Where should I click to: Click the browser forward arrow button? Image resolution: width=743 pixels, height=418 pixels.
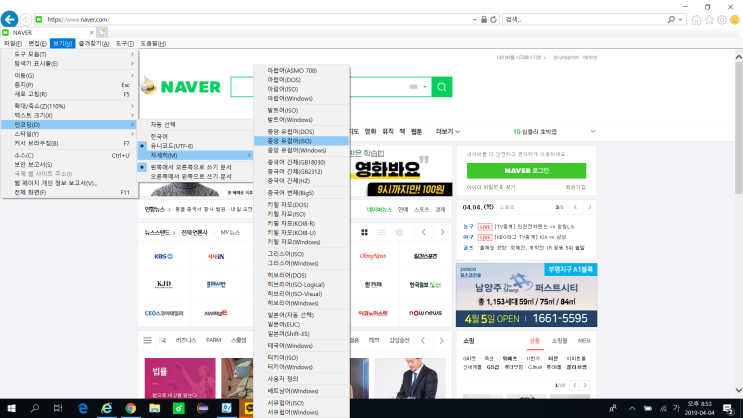26,19
